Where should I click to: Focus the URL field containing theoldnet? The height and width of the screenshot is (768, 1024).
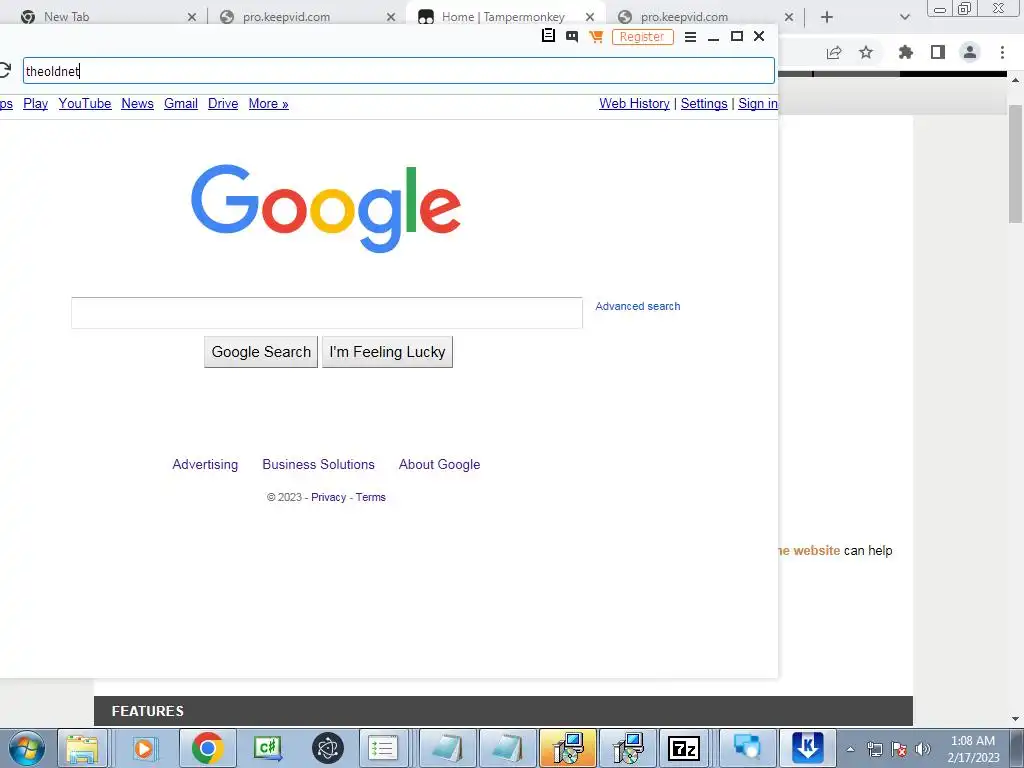point(399,71)
